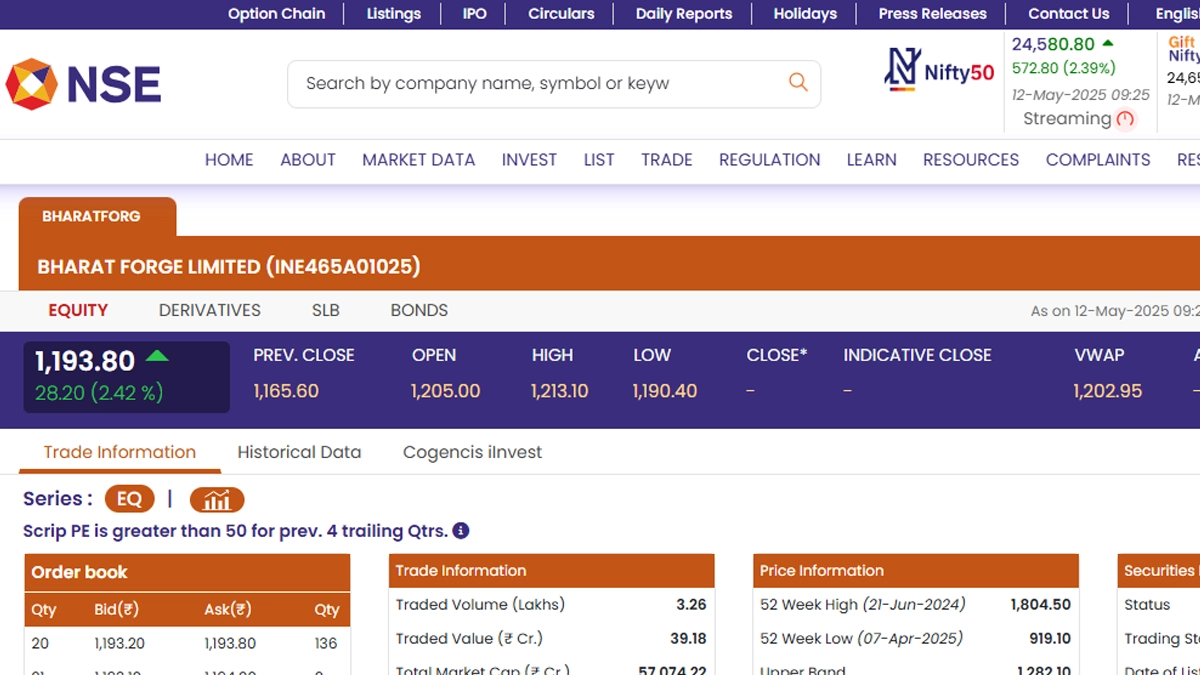Viewport: 1200px width, 675px height.
Task: Expand the REGULATION menu
Action: (x=769, y=160)
